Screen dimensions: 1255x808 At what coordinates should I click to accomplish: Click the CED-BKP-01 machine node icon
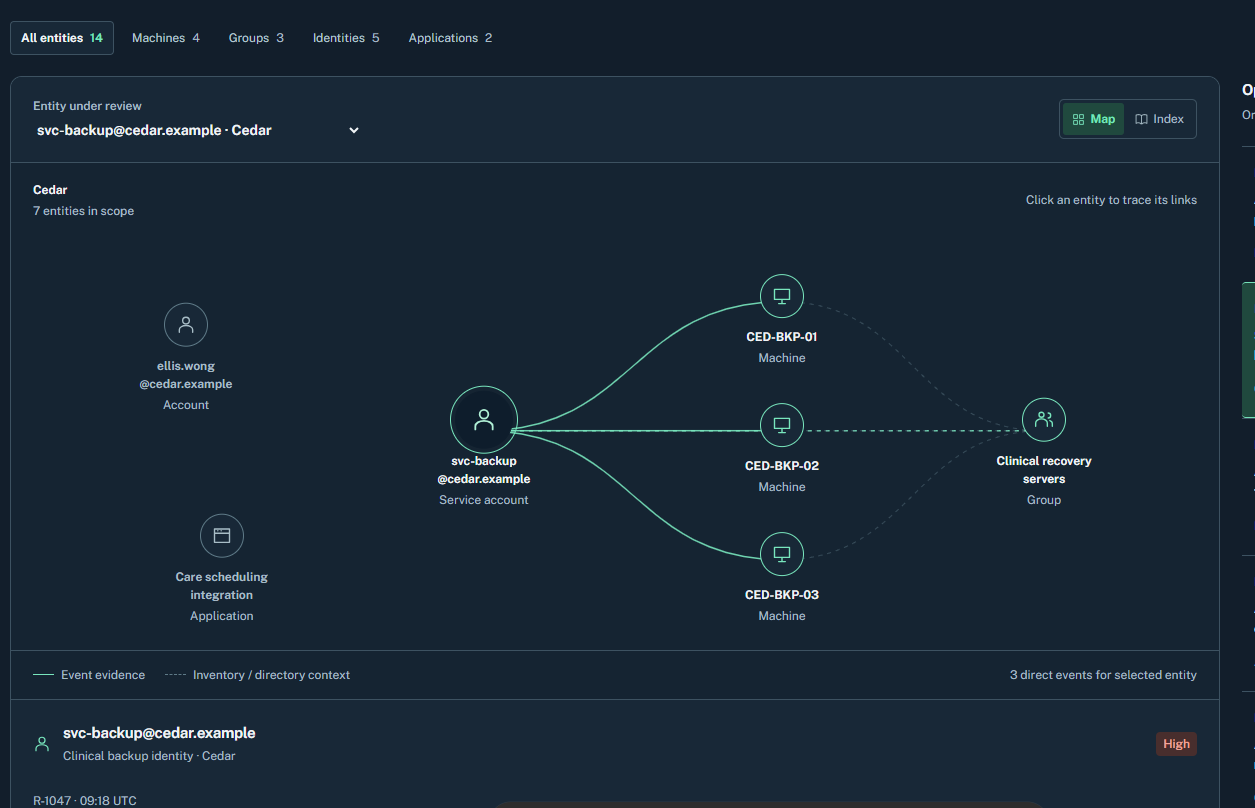[782, 296]
